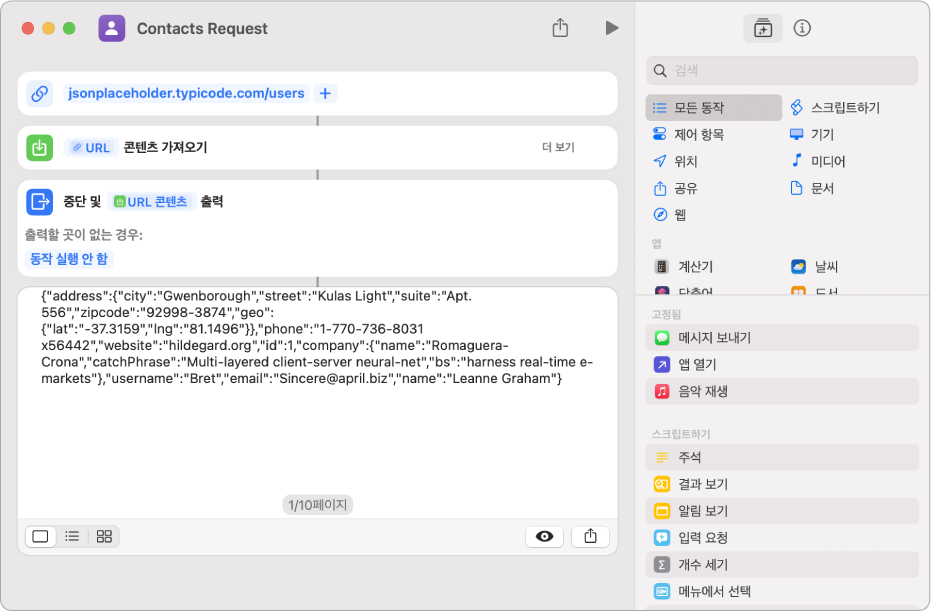
Task: Click the URL variable token
Action: [x=90, y=148]
